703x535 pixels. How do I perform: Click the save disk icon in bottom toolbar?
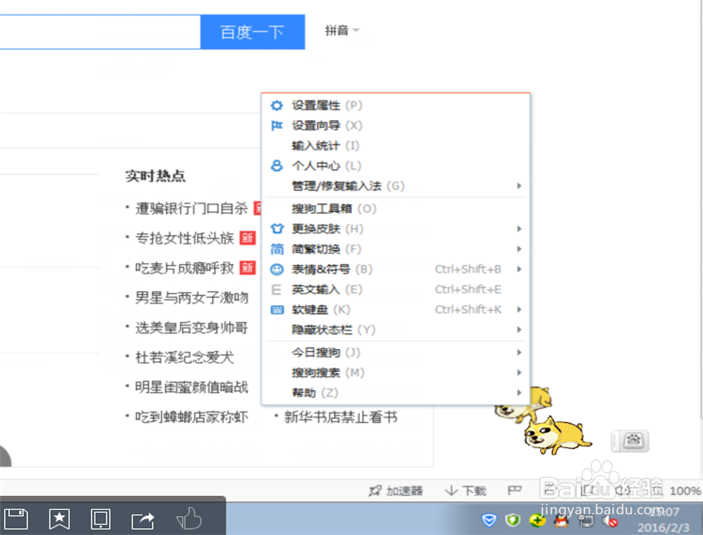coord(16,519)
